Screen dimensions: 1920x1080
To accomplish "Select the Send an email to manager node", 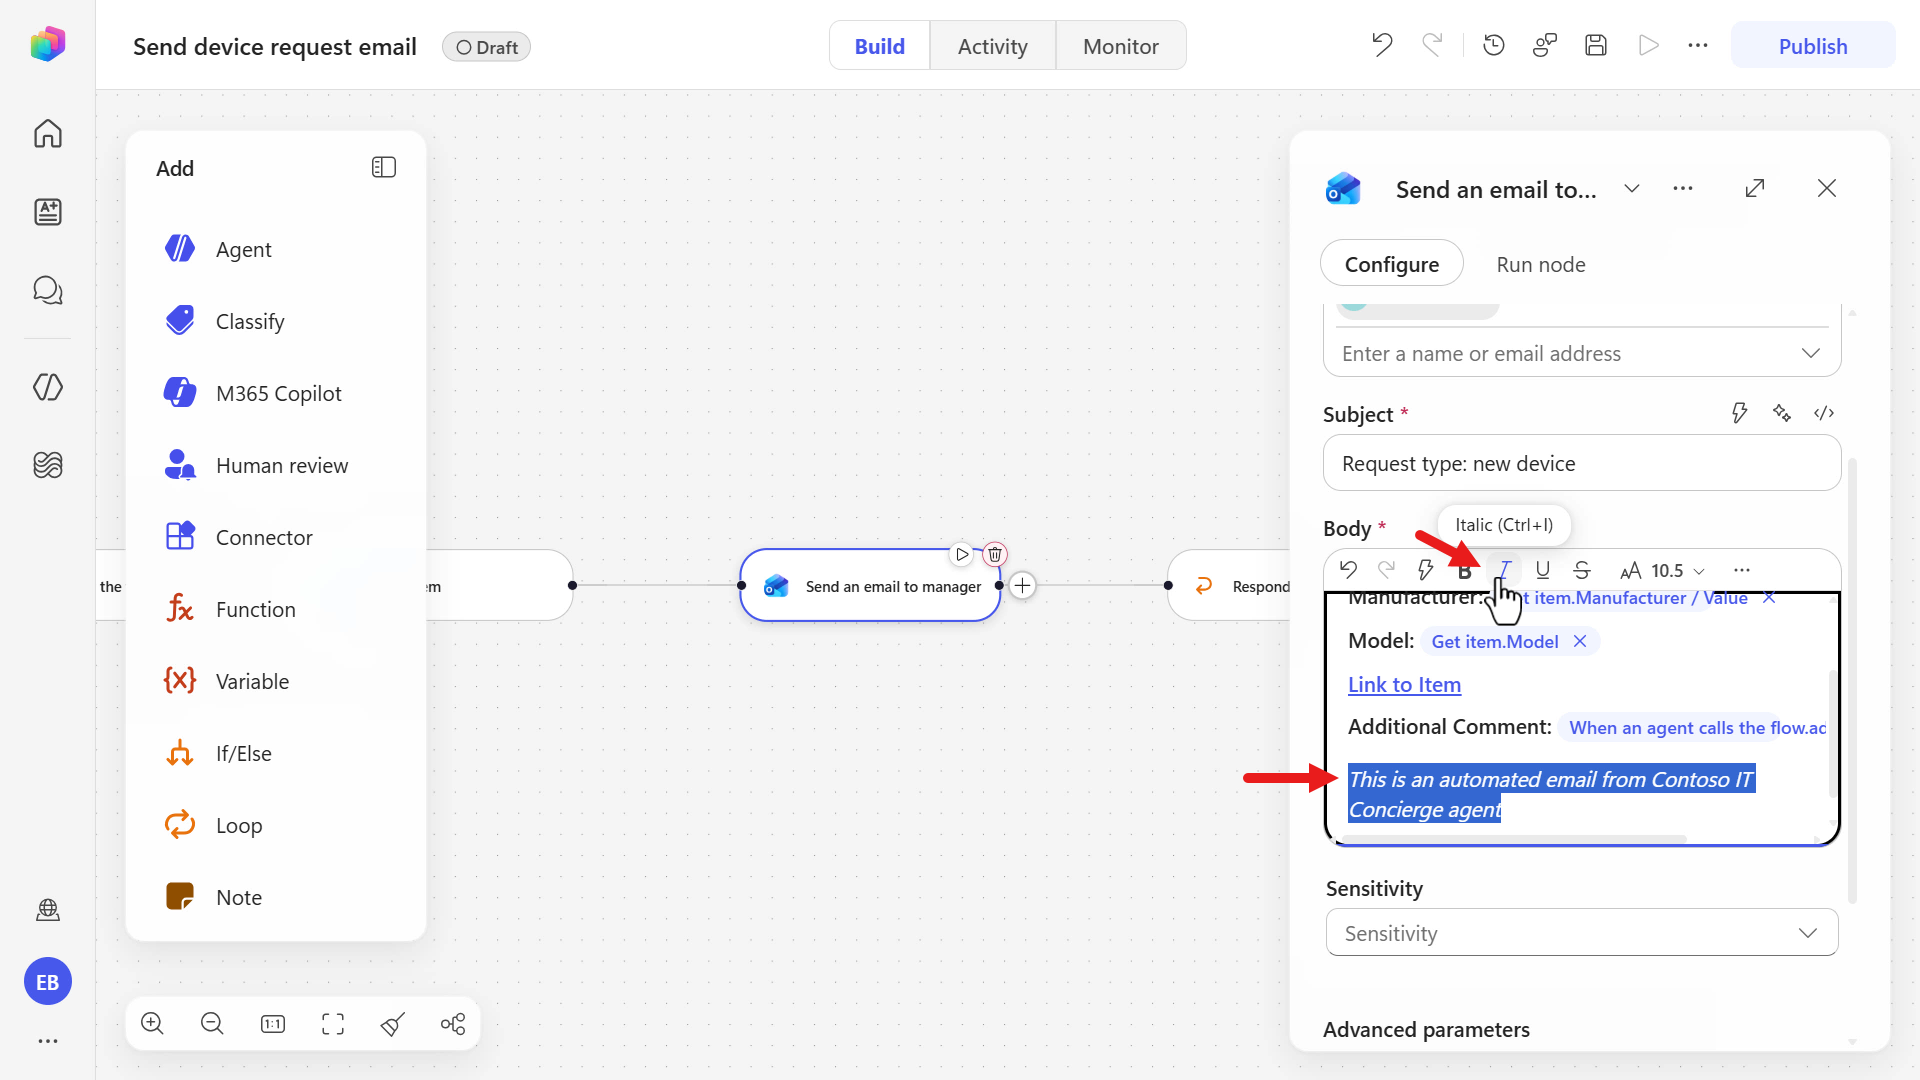I will coord(870,586).
